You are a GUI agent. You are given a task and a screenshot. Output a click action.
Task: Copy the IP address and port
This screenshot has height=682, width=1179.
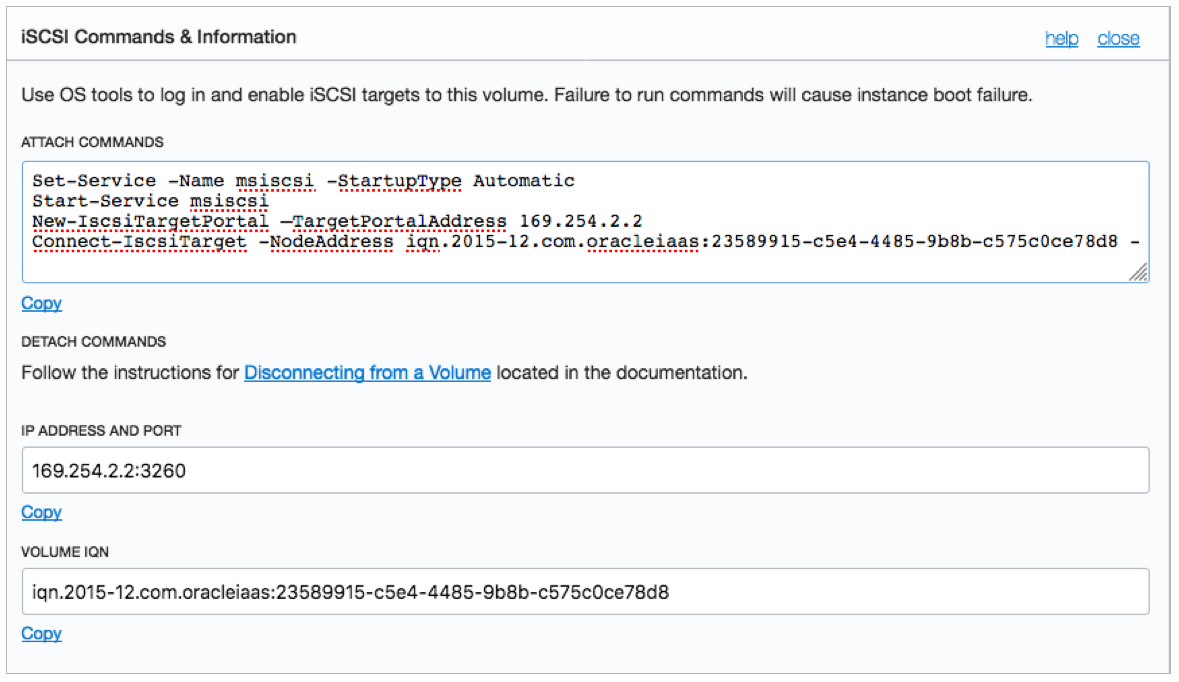pyautogui.click(x=41, y=512)
